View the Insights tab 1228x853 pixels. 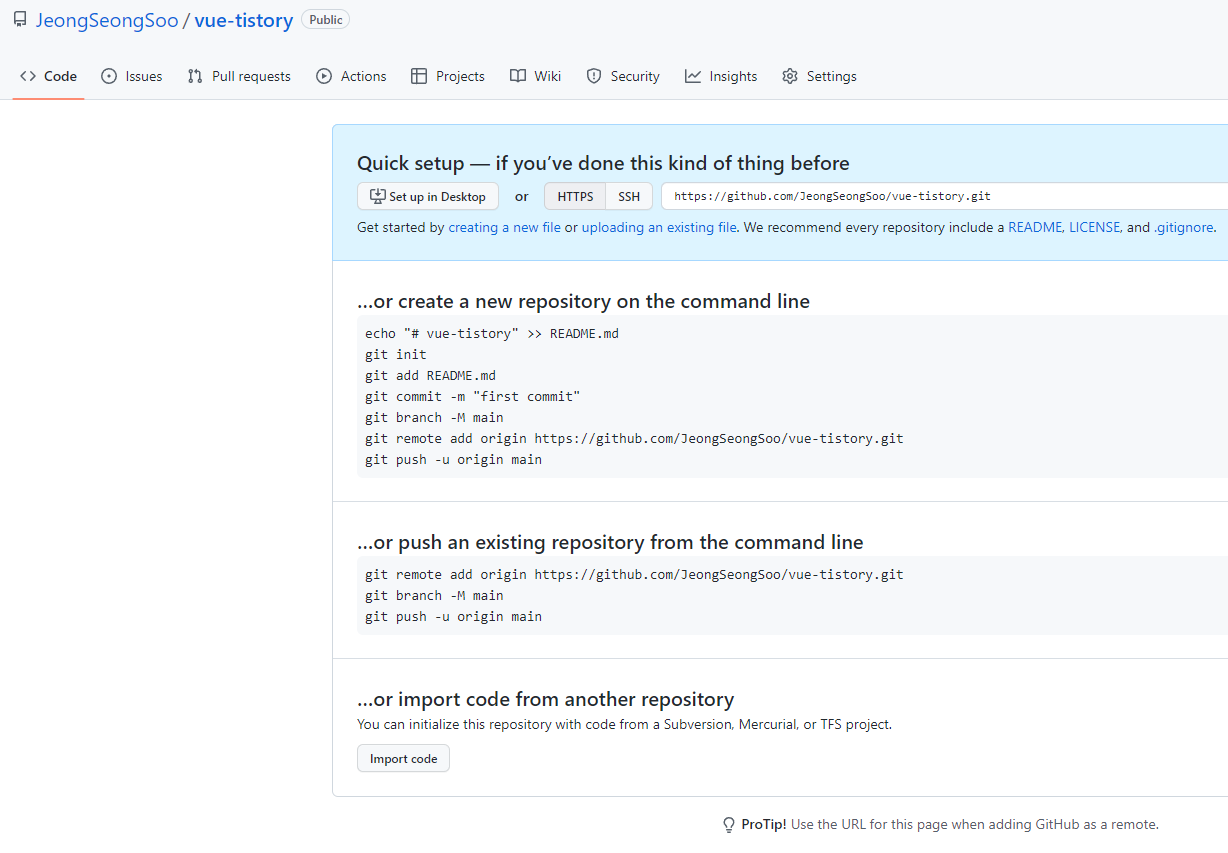point(721,76)
